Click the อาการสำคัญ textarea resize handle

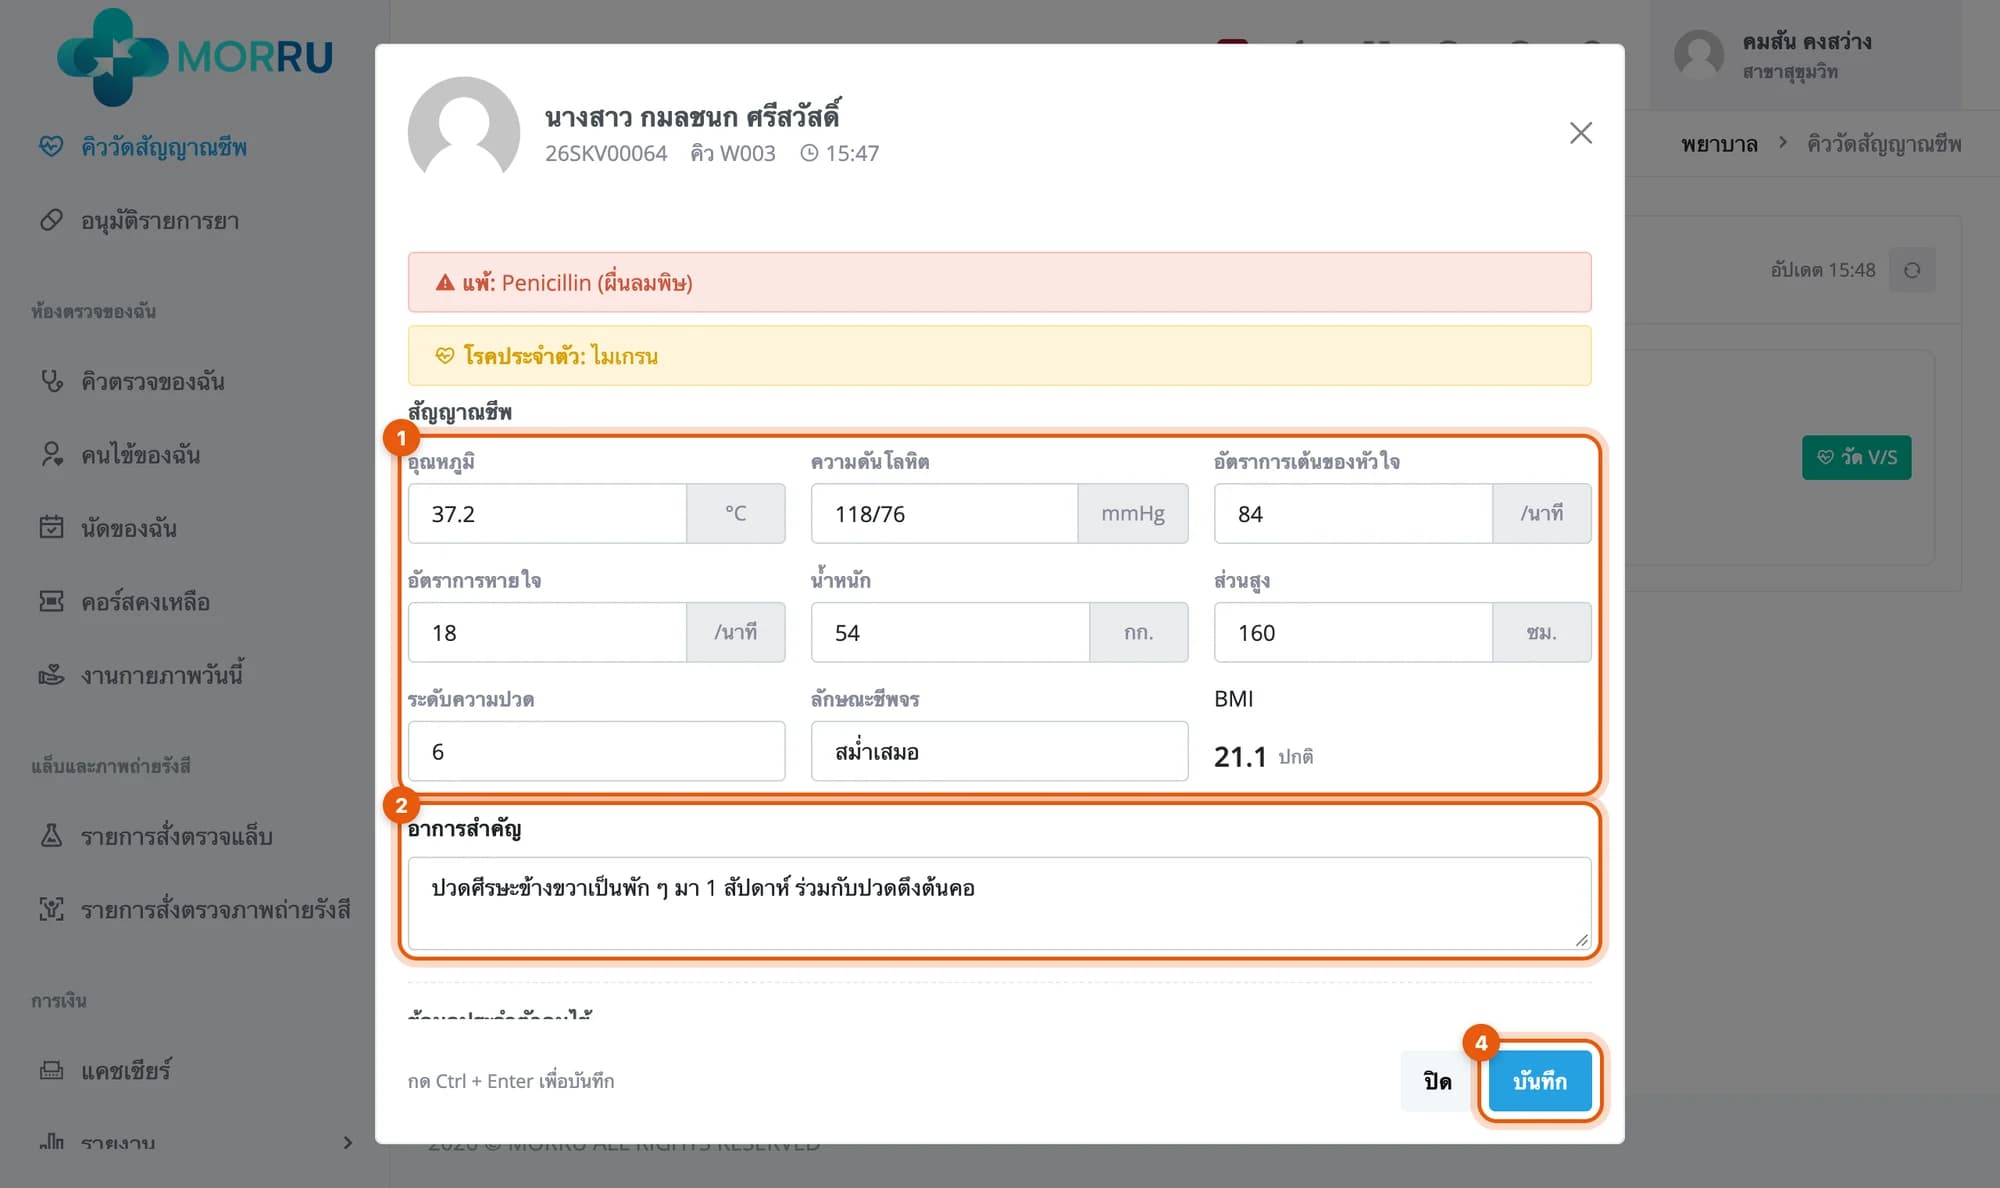point(1581,939)
